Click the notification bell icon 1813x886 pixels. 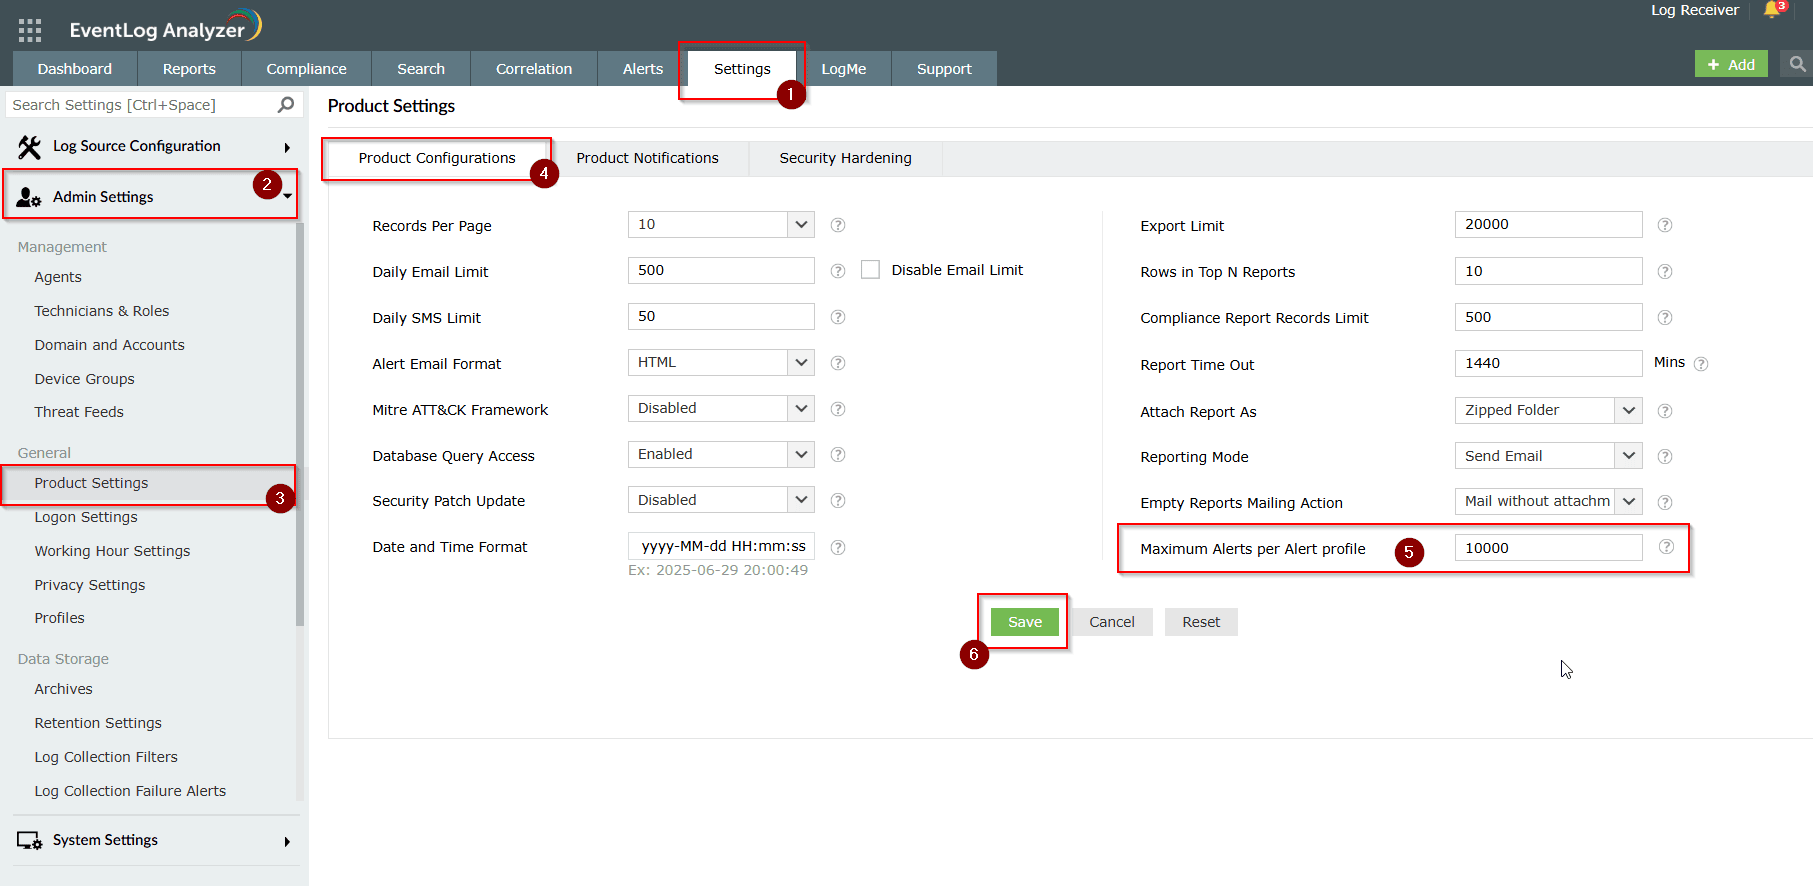pos(1772,10)
